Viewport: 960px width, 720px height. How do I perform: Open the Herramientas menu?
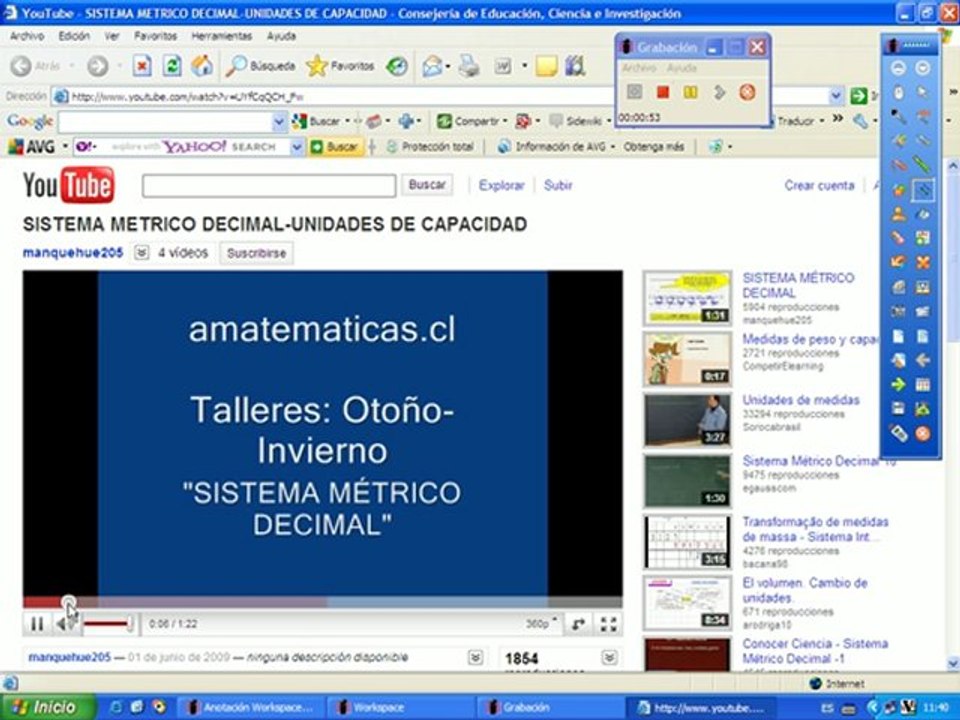[x=222, y=36]
